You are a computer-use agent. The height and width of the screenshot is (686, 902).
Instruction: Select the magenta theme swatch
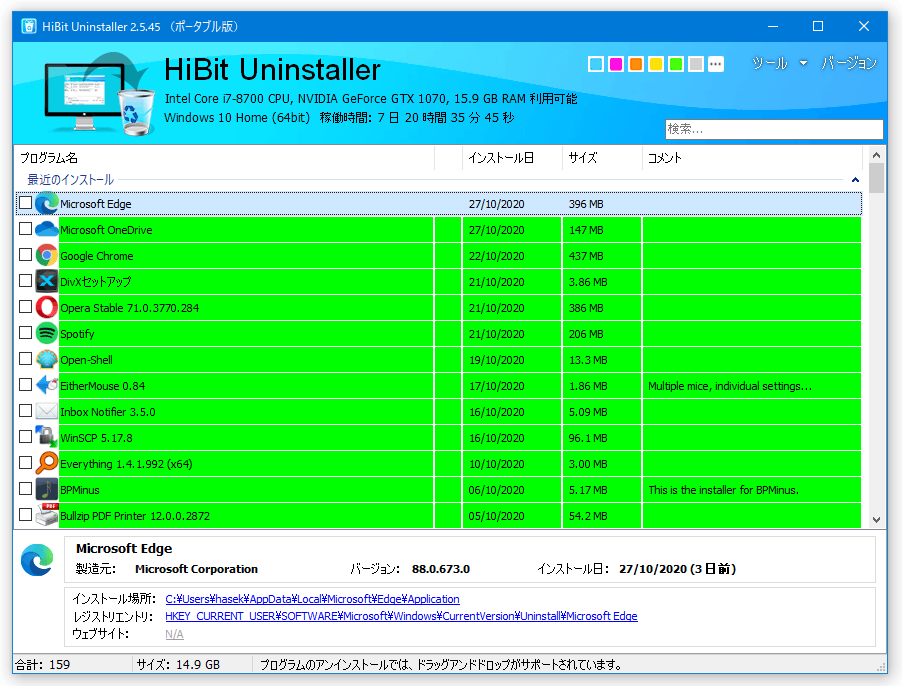pos(616,64)
